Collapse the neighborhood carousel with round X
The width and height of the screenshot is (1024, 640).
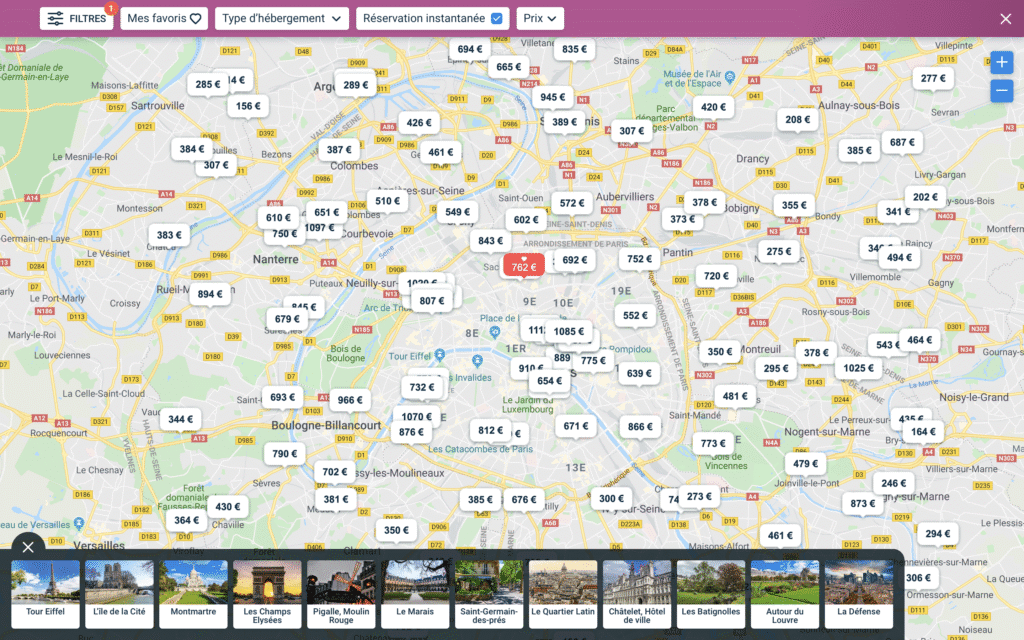[x=28, y=546]
